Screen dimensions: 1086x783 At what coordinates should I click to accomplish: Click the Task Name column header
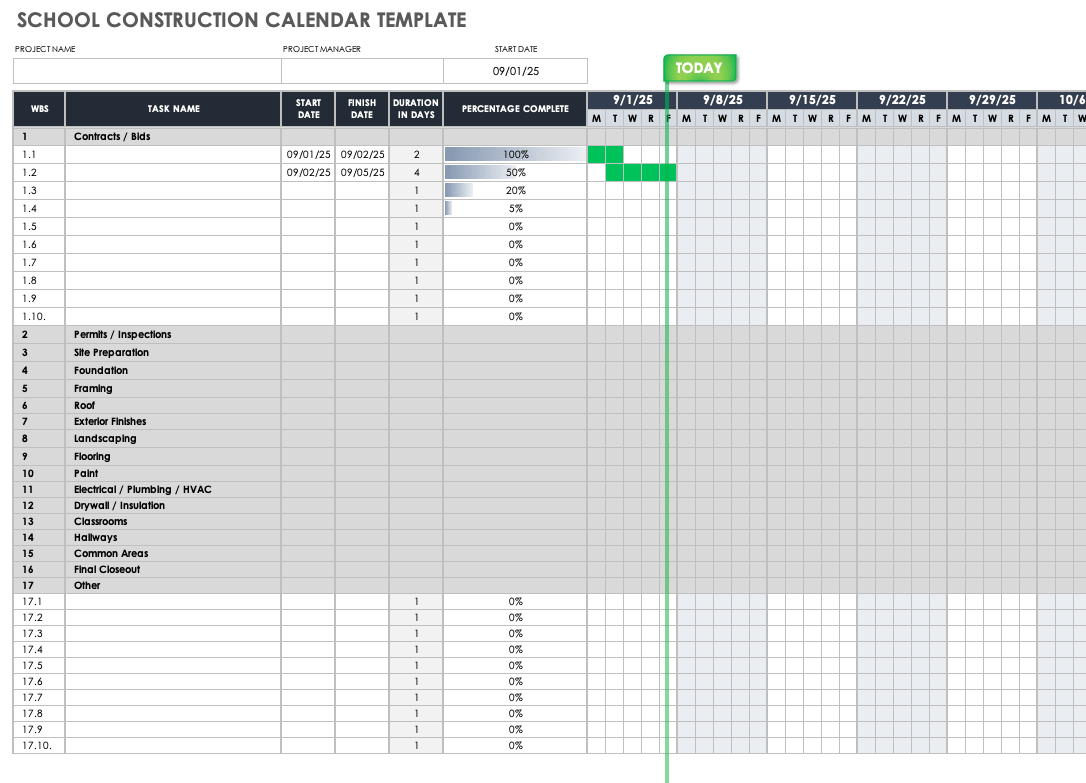(x=173, y=109)
